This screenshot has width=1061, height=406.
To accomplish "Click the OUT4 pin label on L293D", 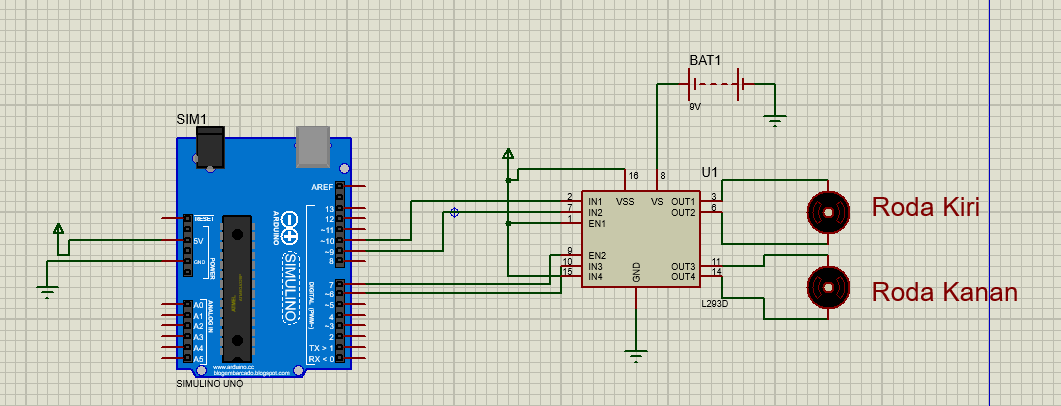I will [683, 277].
